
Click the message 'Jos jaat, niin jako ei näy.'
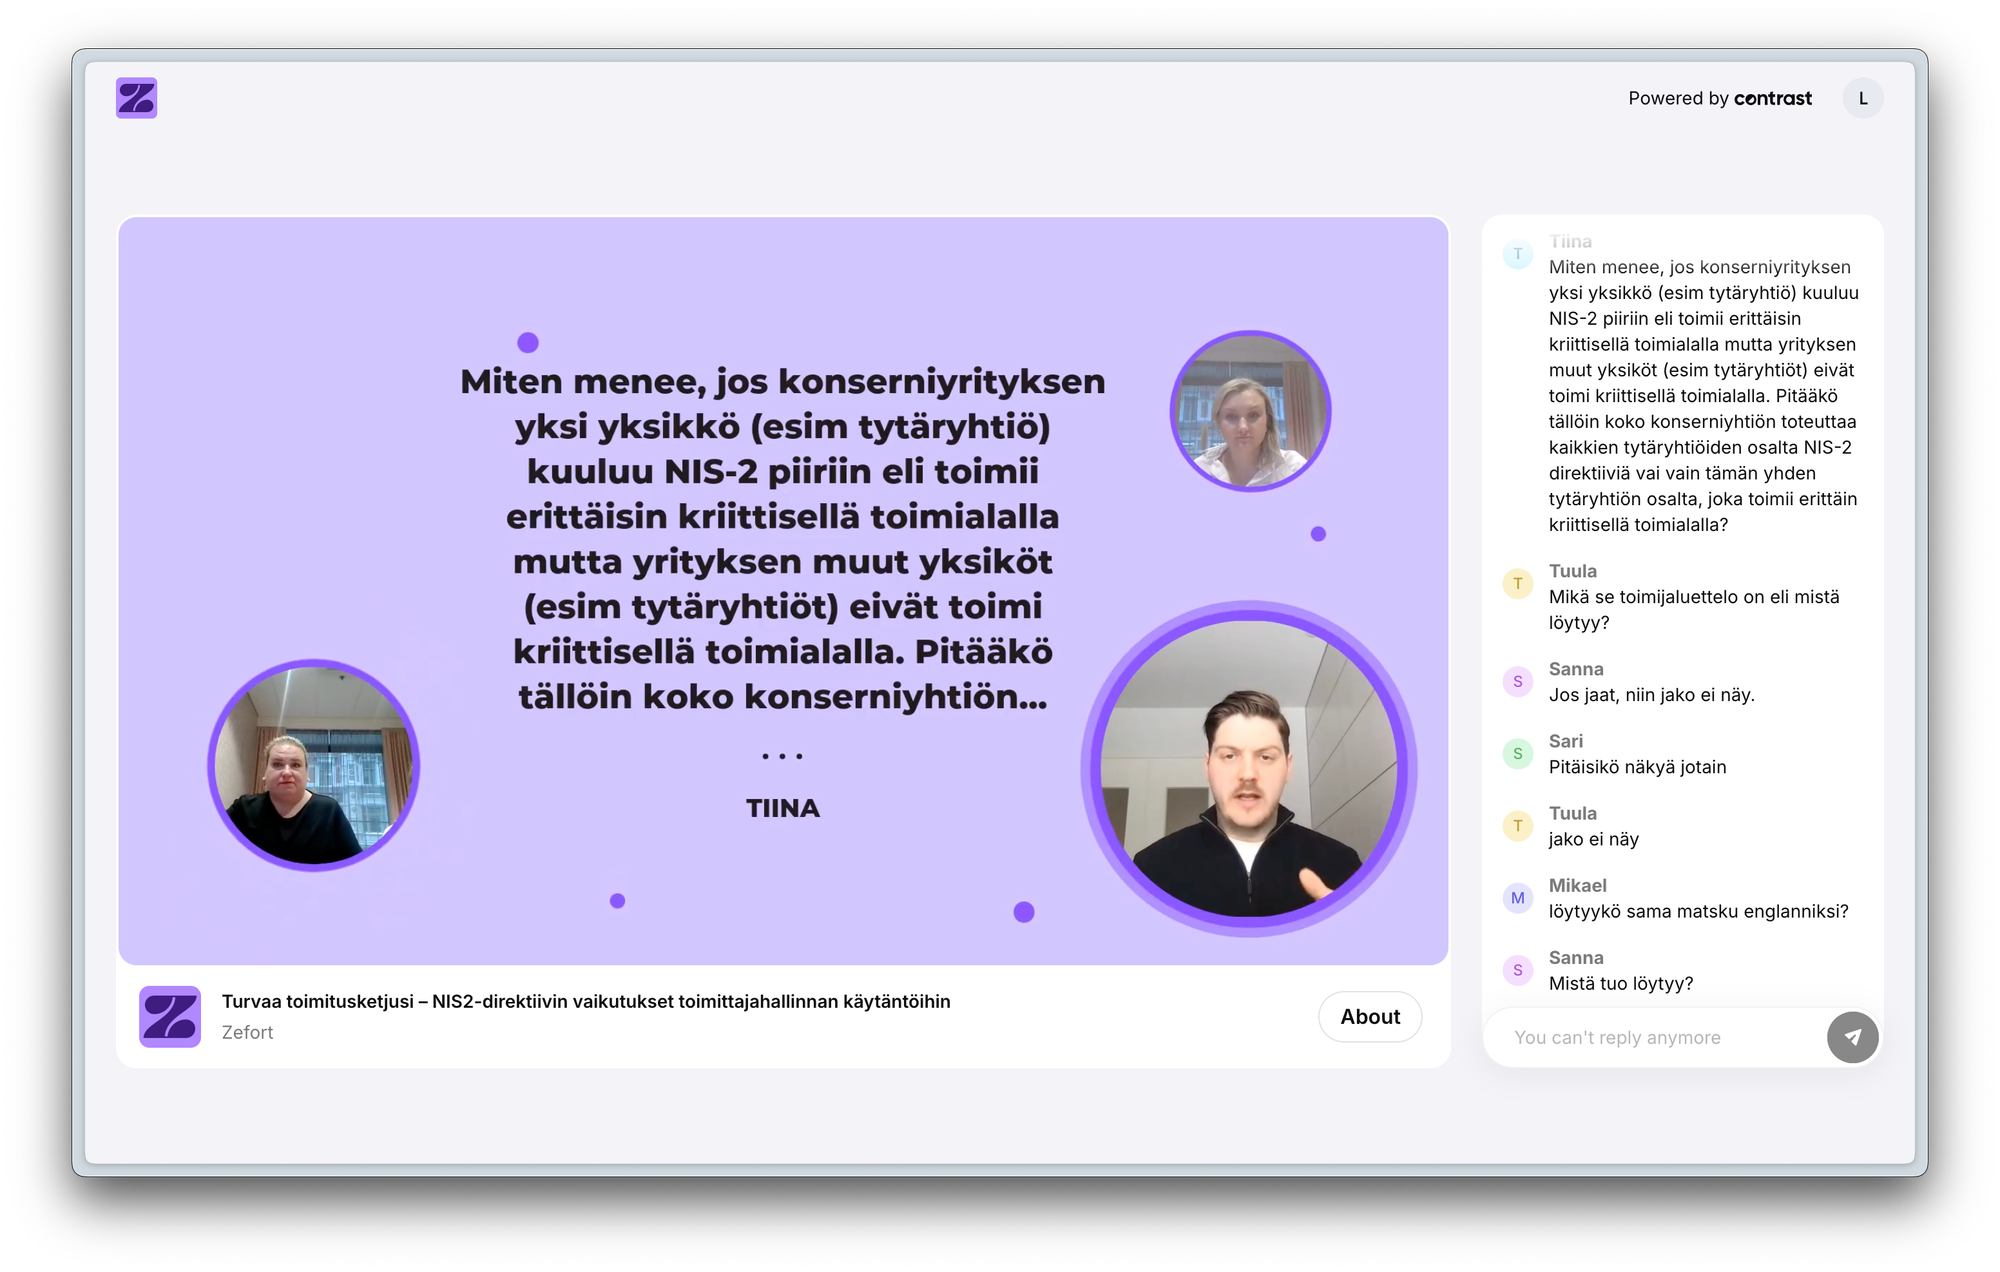tap(1651, 695)
